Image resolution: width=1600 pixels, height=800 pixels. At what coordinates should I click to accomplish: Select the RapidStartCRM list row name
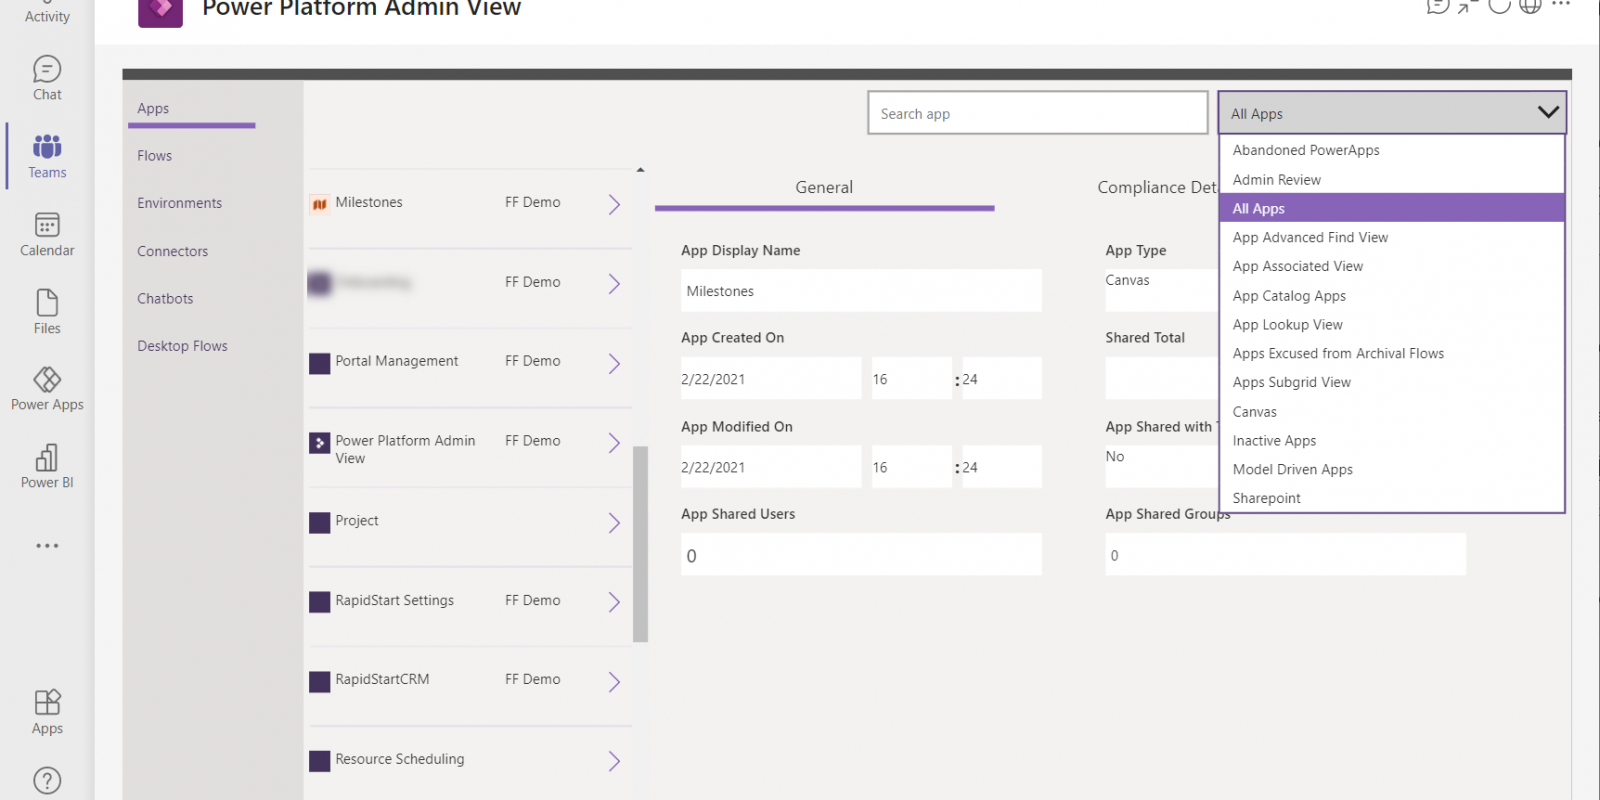click(382, 679)
